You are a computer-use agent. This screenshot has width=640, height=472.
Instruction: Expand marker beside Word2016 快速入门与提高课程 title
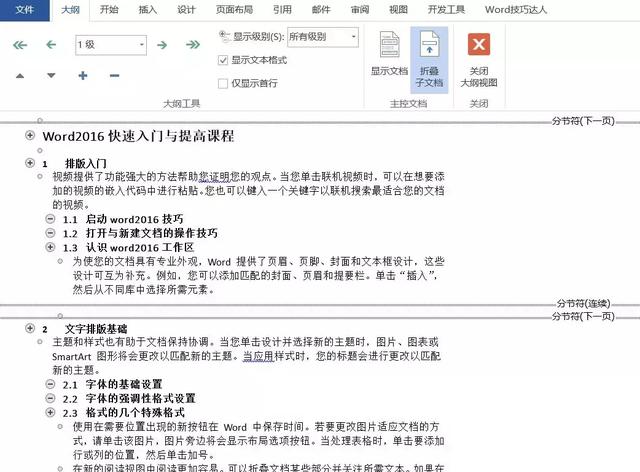(x=30, y=135)
